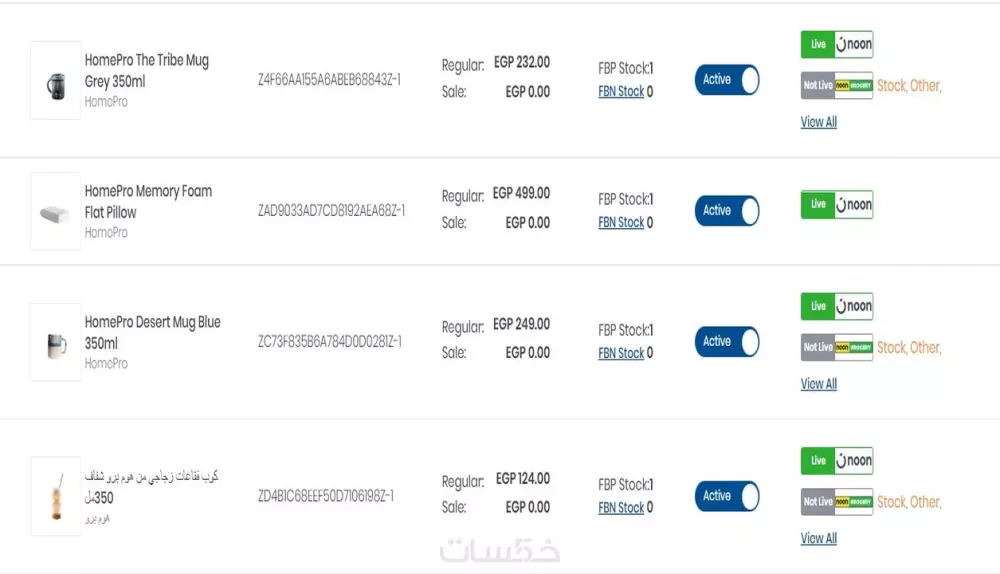Screen dimensions: 1000x574
Task: Click the Stock, Other status text for Desert Mug
Action: point(909,348)
